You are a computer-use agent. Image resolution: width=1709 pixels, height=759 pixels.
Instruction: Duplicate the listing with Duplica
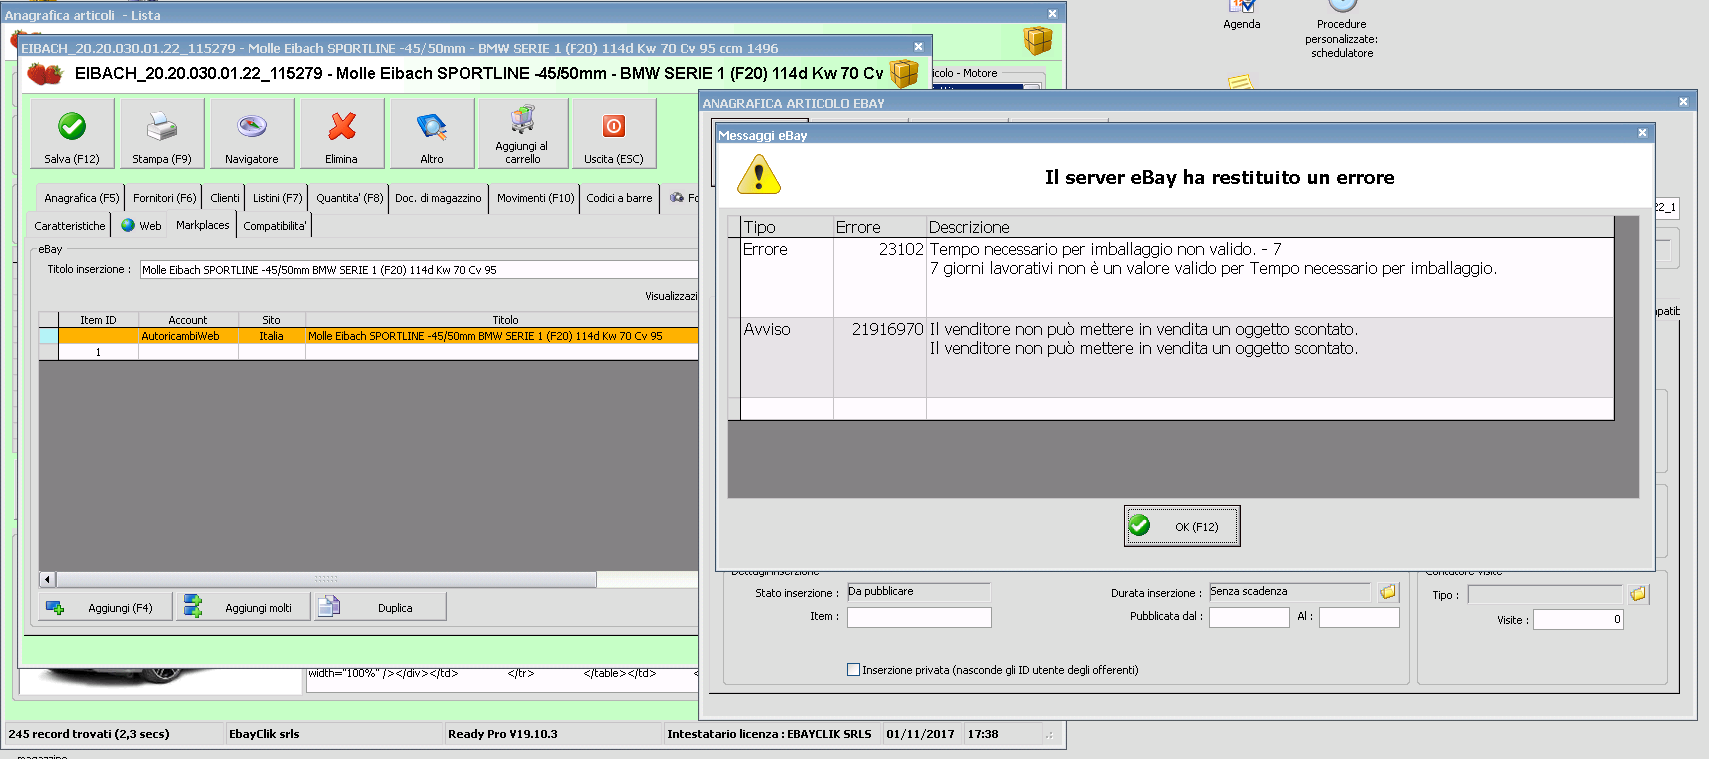[380, 607]
